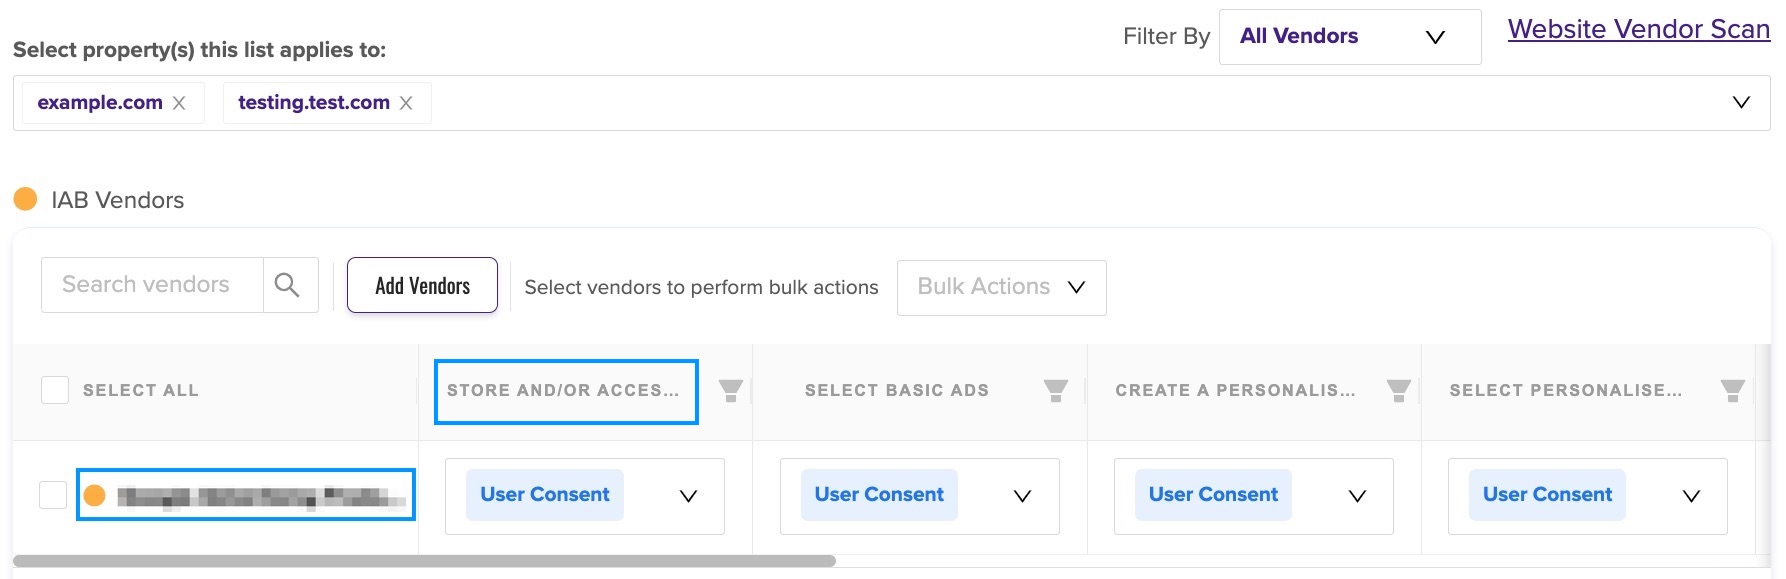Remove example.com property tag
Screen dimensions: 1786x579
(179, 103)
